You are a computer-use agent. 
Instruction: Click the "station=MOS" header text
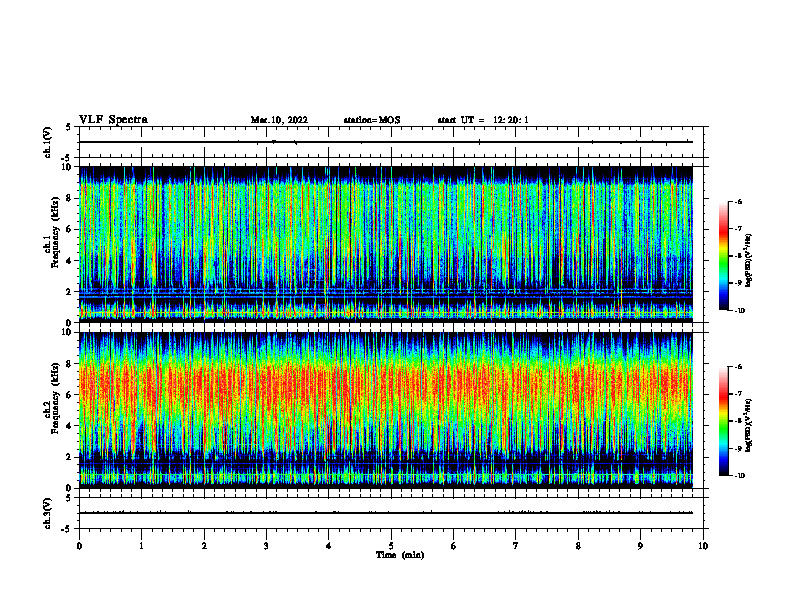click(x=372, y=120)
